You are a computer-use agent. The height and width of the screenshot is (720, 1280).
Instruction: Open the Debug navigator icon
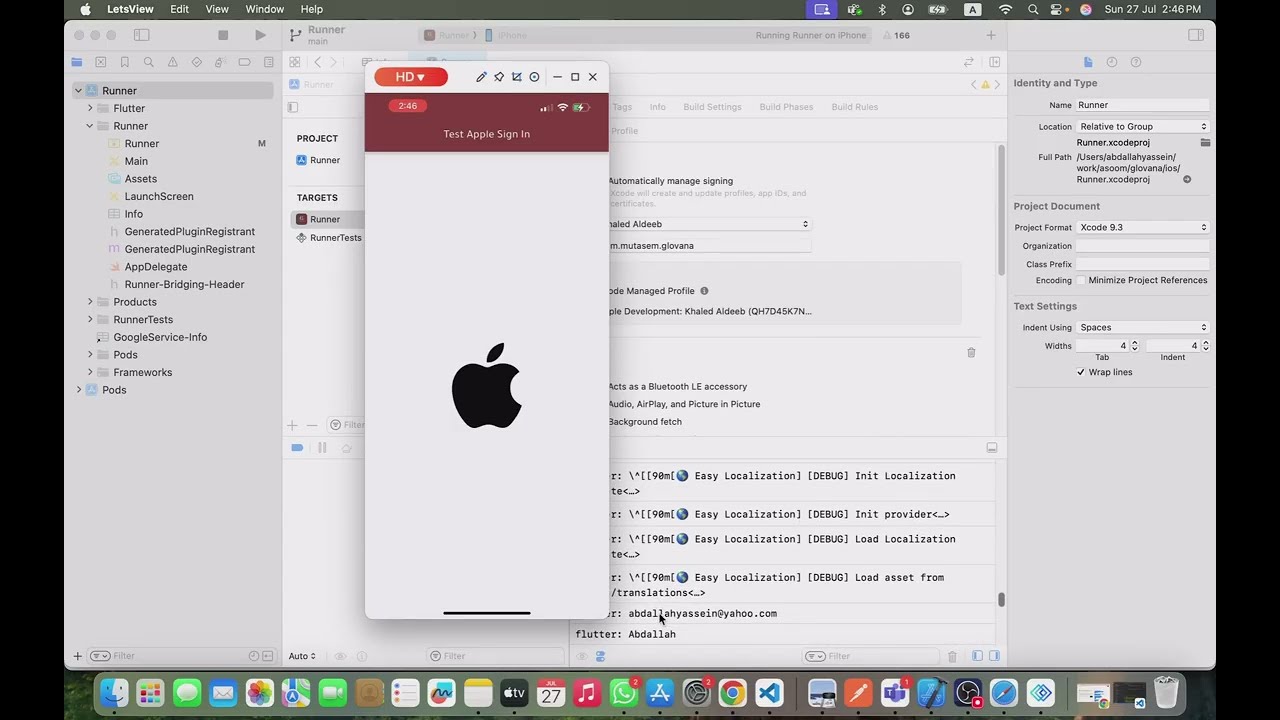coord(220,62)
